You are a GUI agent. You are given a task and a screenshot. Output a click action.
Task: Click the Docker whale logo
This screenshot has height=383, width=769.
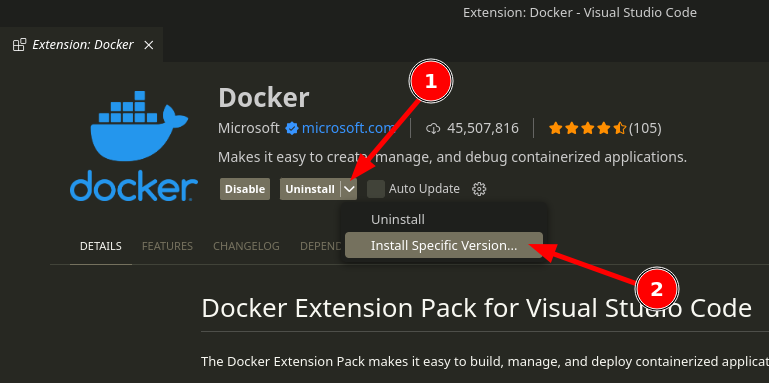pos(133,146)
